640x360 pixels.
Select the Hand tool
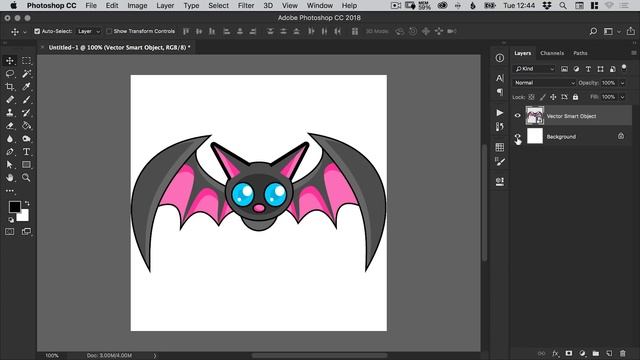click(x=10, y=178)
